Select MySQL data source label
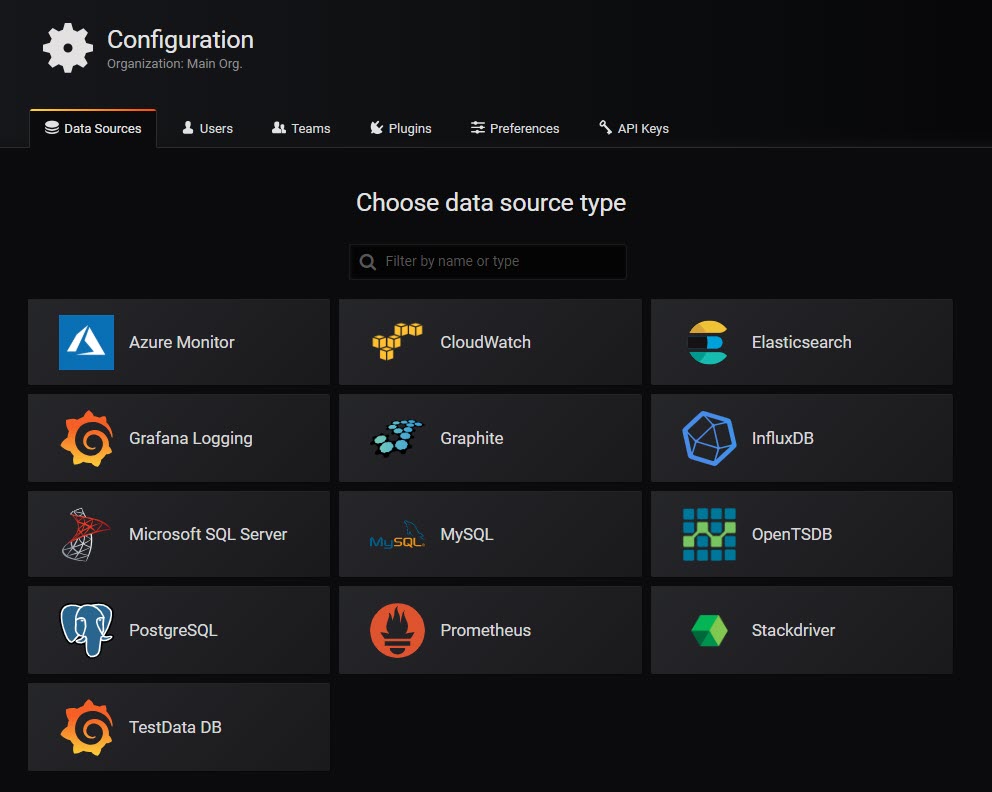 coord(467,535)
